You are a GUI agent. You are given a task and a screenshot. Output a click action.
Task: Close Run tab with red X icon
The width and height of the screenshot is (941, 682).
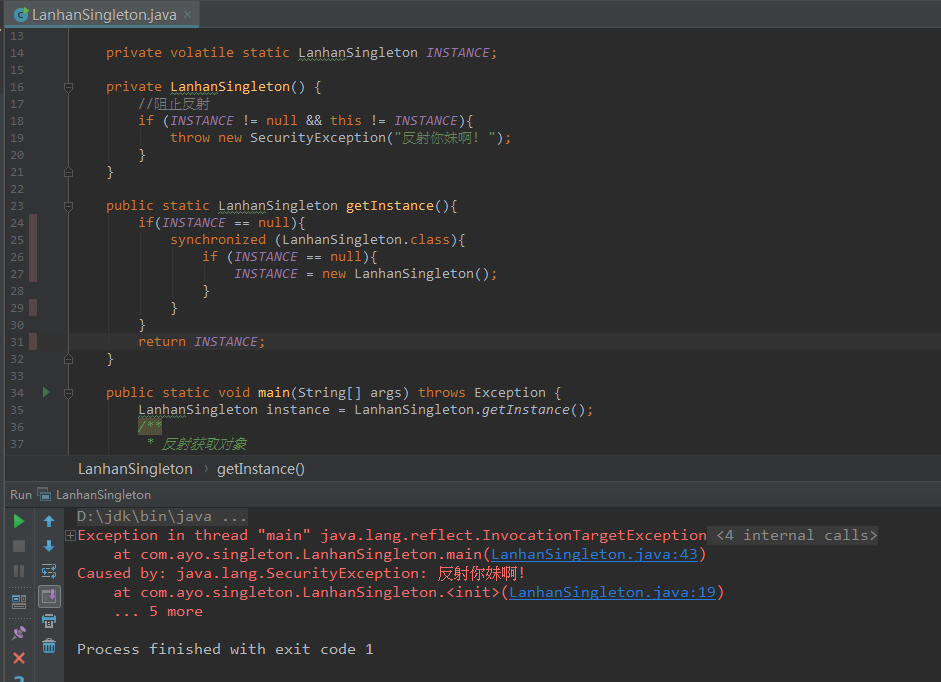(19, 658)
